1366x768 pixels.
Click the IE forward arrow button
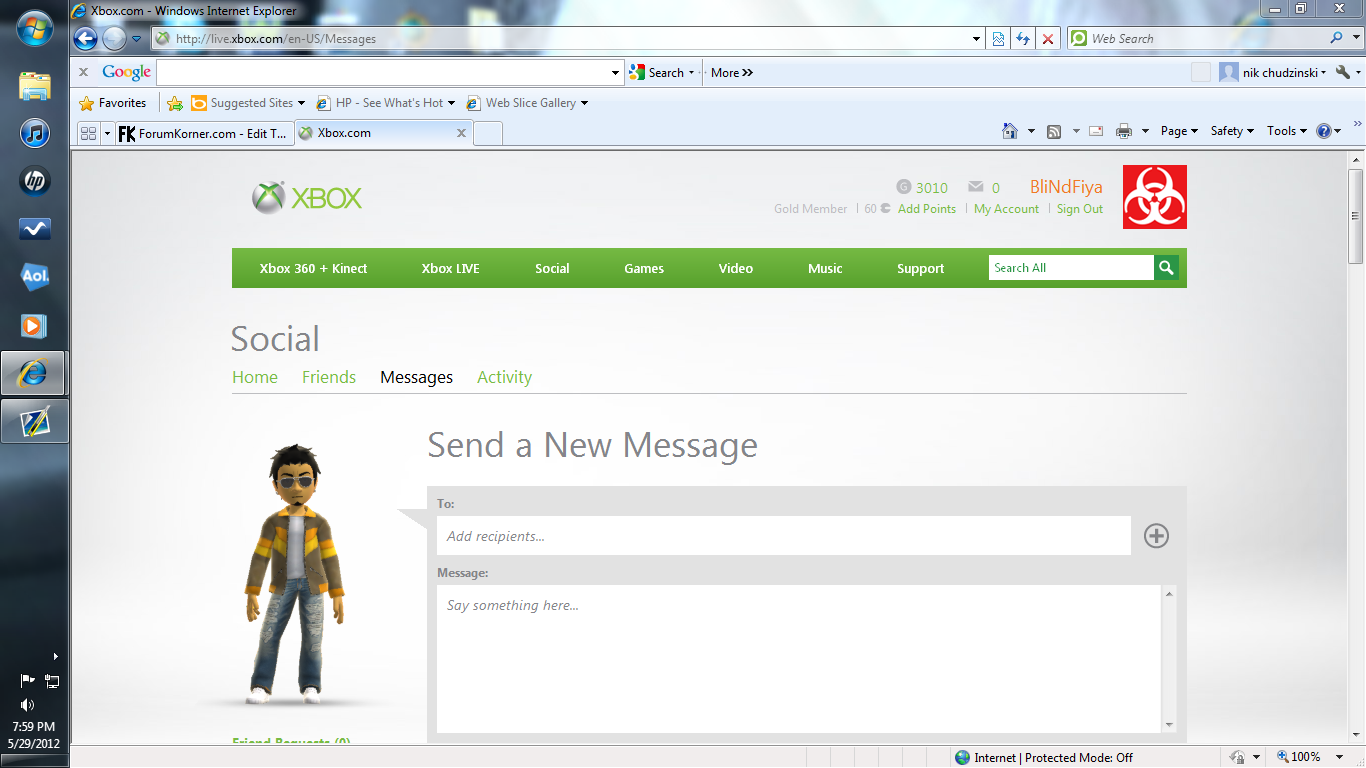[114, 39]
